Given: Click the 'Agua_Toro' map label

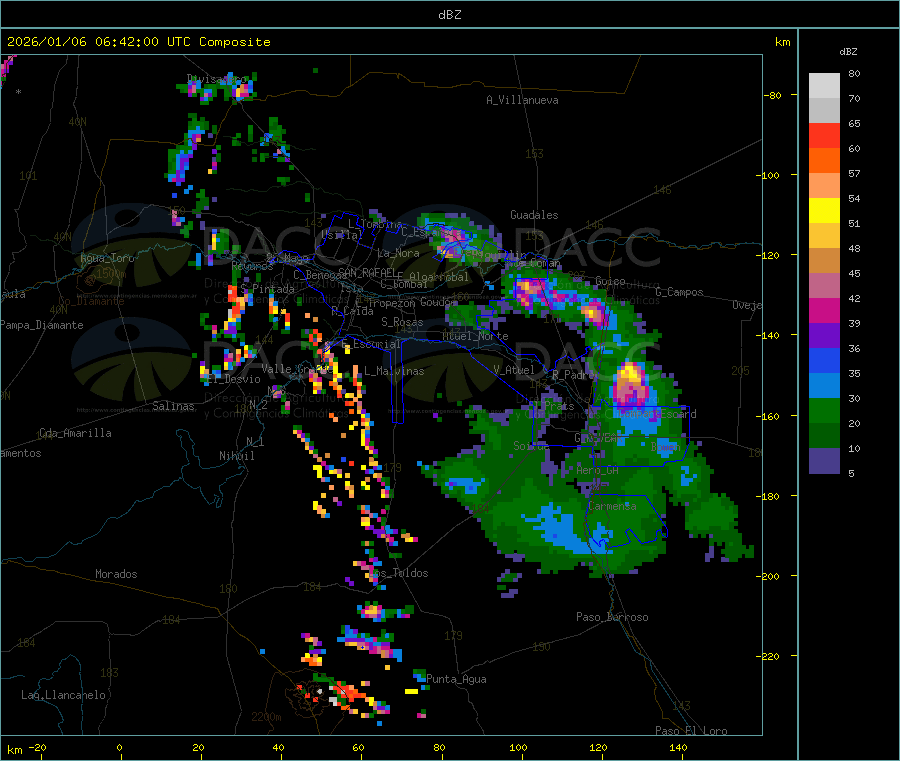Looking at the screenshot, I should 107,258.
